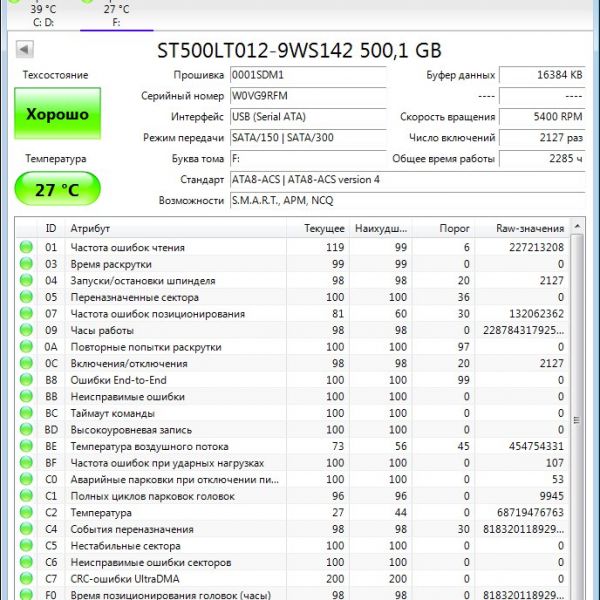The height and width of the screenshot is (600, 600).
Task: Select the attribute name Часы работы
Action: (102, 331)
